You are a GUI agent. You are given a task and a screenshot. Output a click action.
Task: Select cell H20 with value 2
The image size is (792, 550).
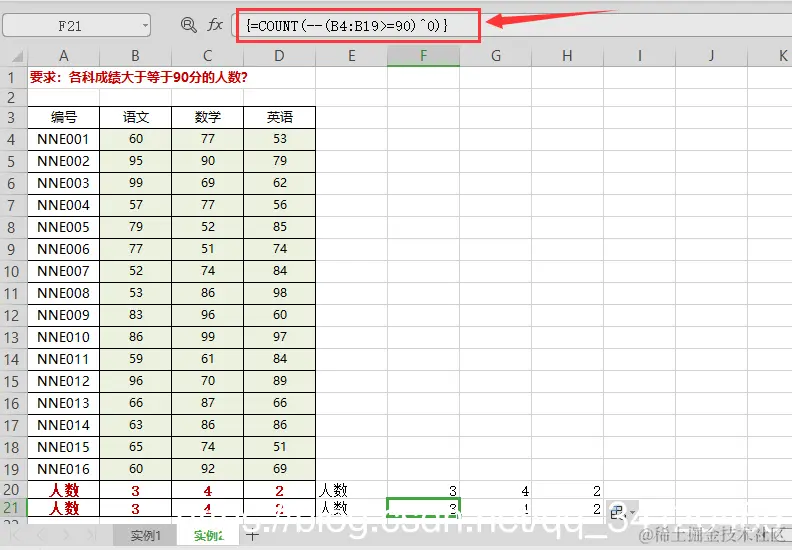pyautogui.click(x=567, y=490)
